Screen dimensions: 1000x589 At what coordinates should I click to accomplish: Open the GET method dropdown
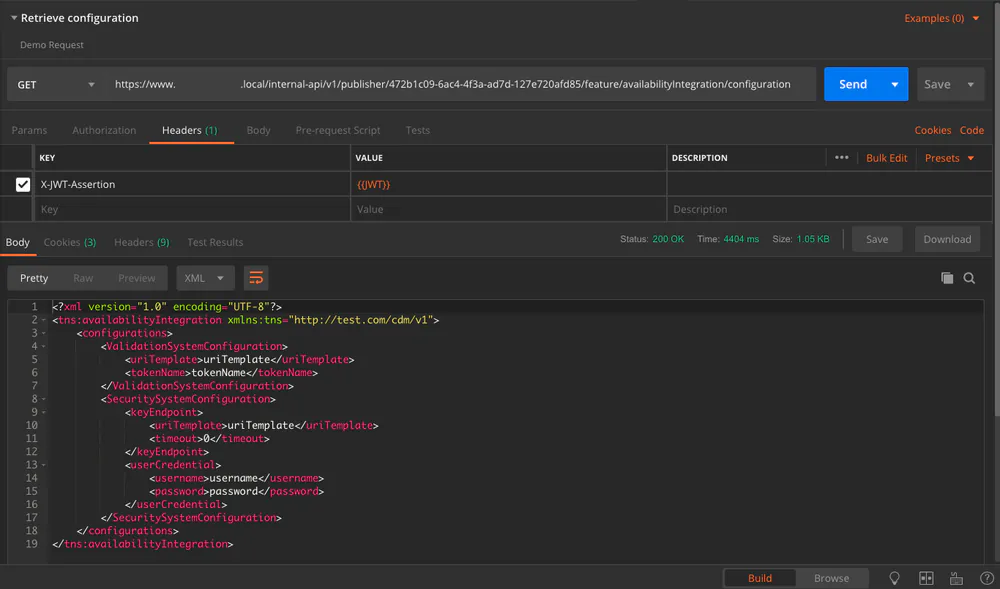tap(55, 84)
